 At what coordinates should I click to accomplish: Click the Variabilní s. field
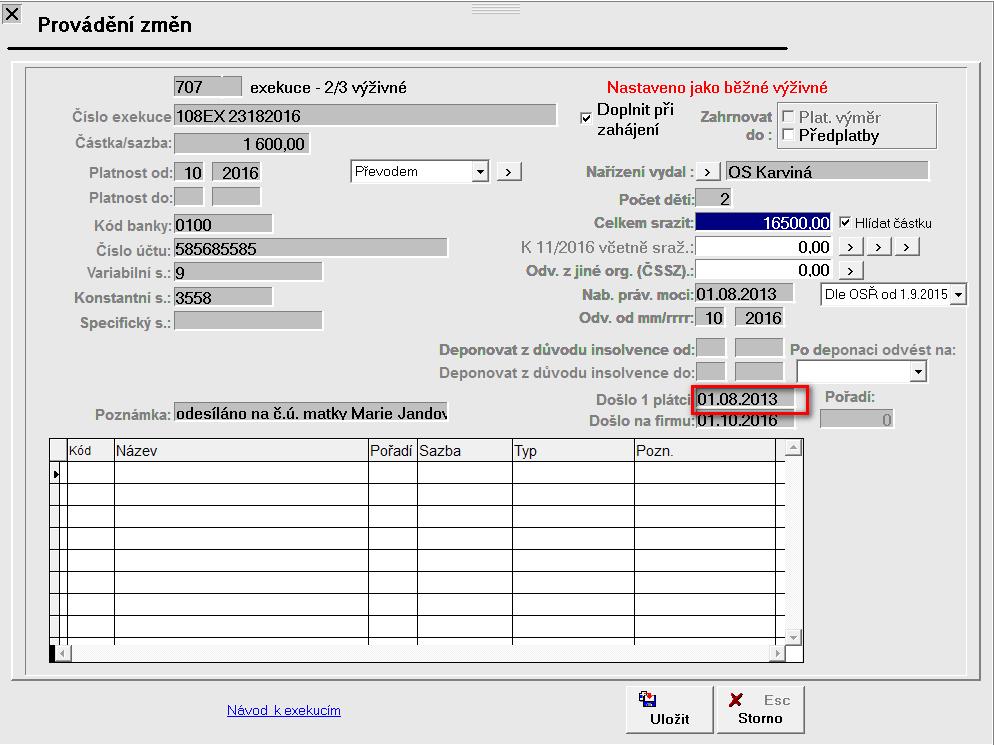coord(248,273)
